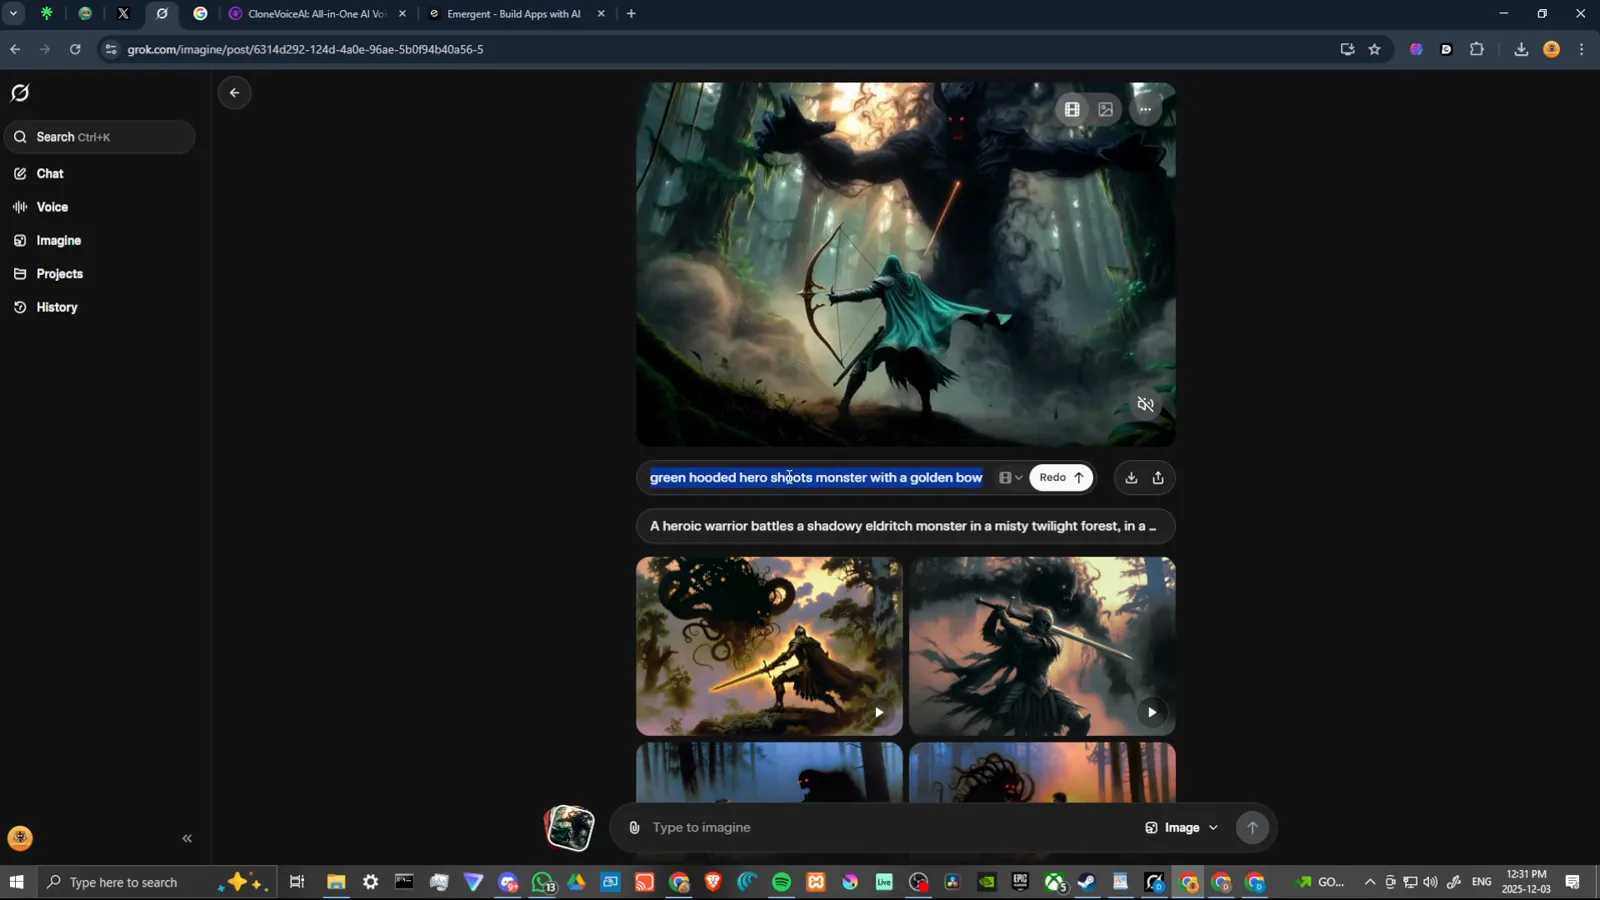Open the Windows Start menu
Viewport: 1600px width, 900px height.
tap(17, 882)
